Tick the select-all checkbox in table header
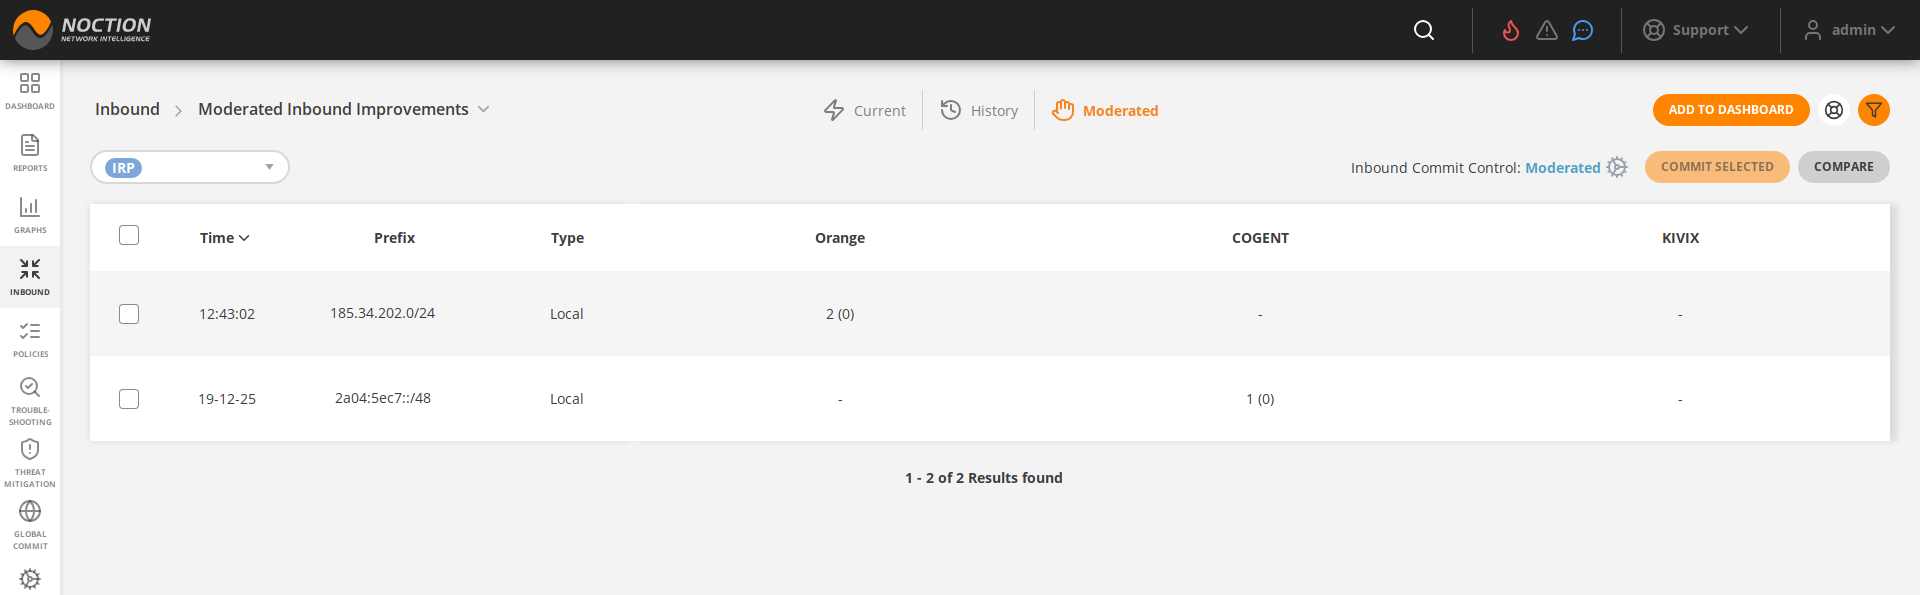The height and width of the screenshot is (595, 1920). (x=129, y=235)
